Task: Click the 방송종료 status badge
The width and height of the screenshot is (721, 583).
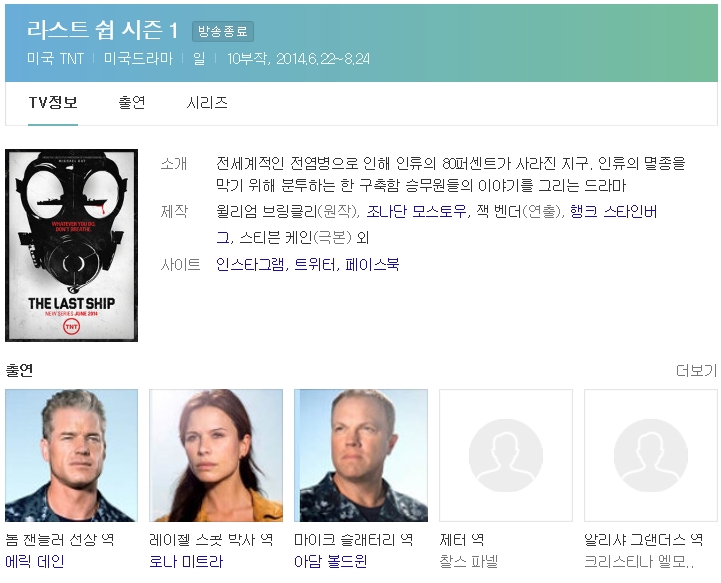Action: coord(223,31)
